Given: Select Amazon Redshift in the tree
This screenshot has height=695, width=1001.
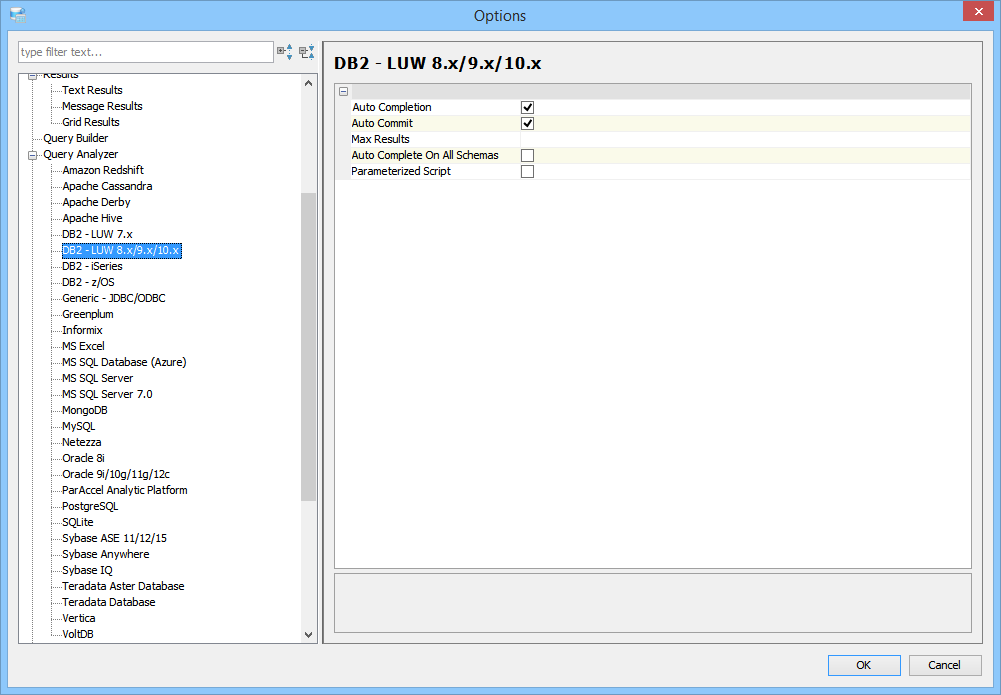Looking at the screenshot, I should [x=103, y=170].
